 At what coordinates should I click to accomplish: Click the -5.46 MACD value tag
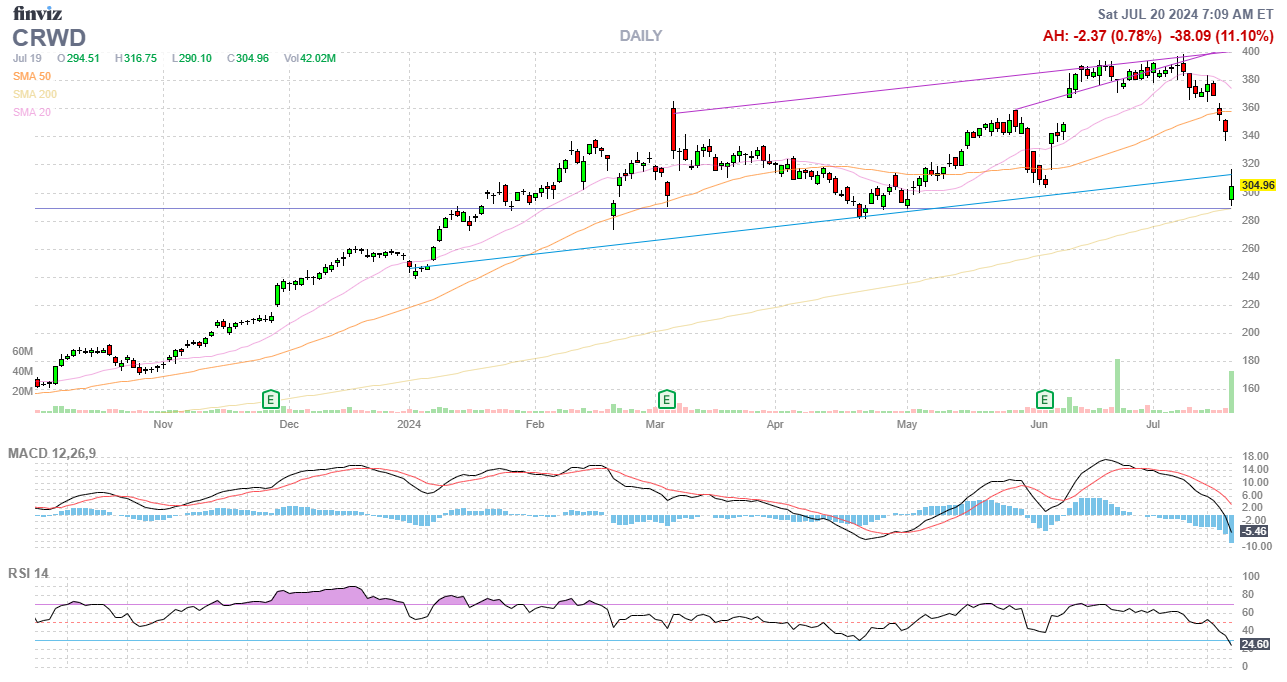tap(1254, 531)
